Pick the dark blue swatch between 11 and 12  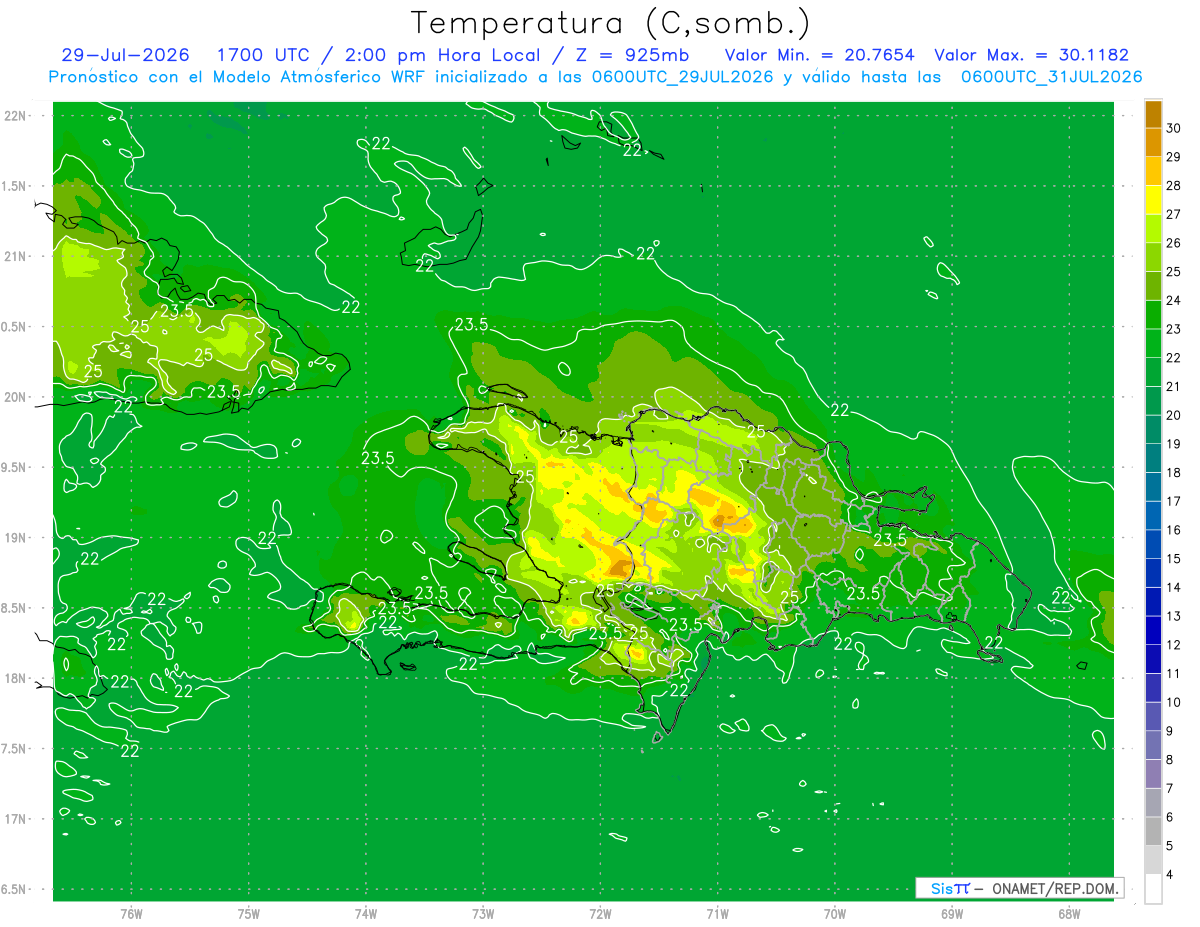tap(1153, 659)
